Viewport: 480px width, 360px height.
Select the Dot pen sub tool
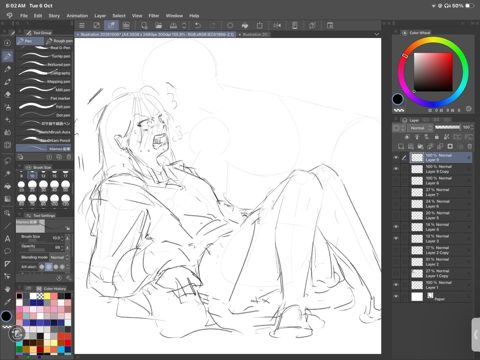pos(45,115)
